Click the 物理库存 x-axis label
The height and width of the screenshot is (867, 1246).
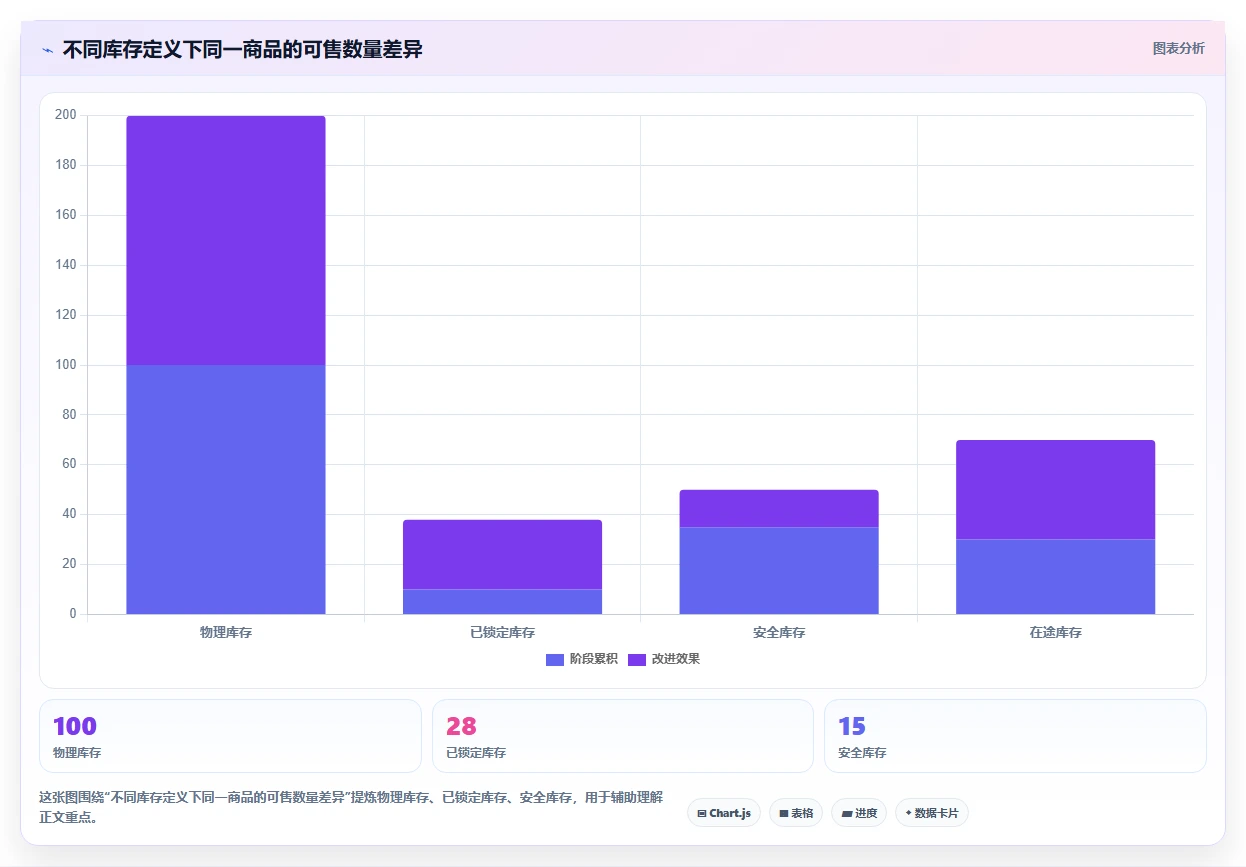click(226, 633)
